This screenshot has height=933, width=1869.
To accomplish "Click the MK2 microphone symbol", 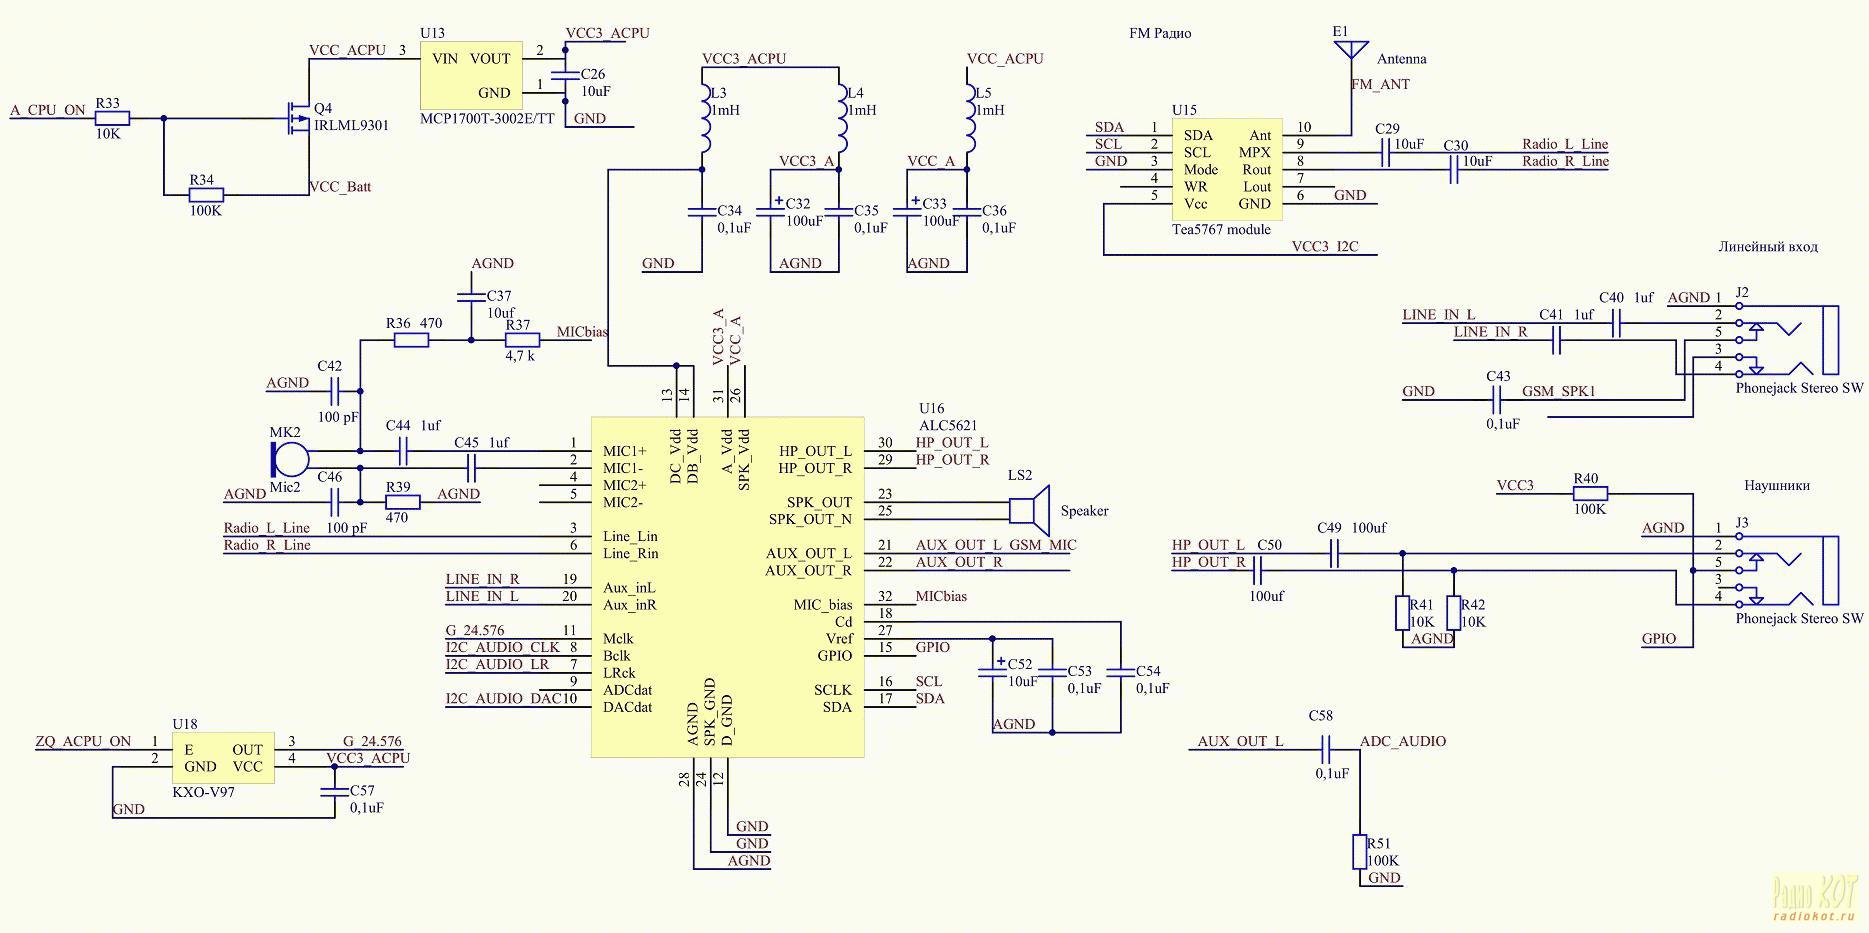I will point(290,459).
